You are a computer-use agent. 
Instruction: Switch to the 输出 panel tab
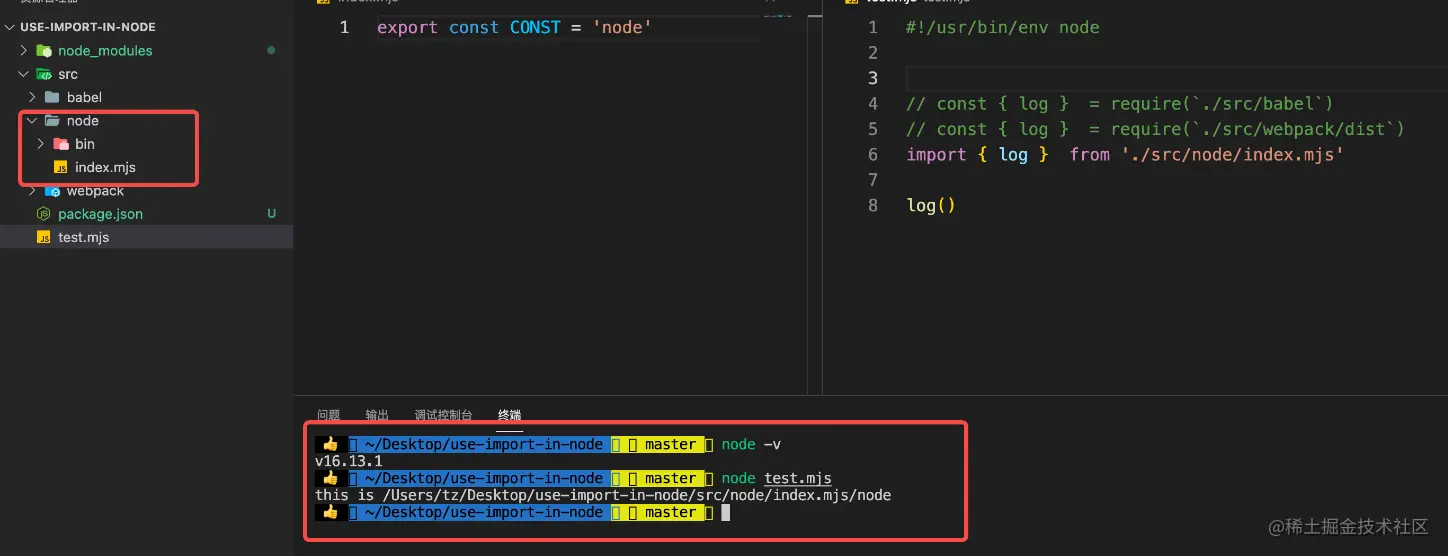(377, 415)
